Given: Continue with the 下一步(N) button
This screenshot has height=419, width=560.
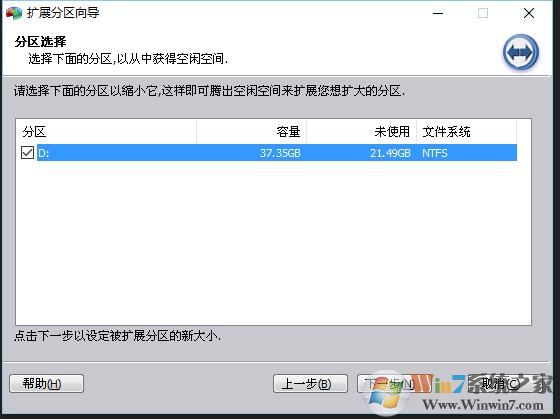Looking at the screenshot, I should pos(390,384).
